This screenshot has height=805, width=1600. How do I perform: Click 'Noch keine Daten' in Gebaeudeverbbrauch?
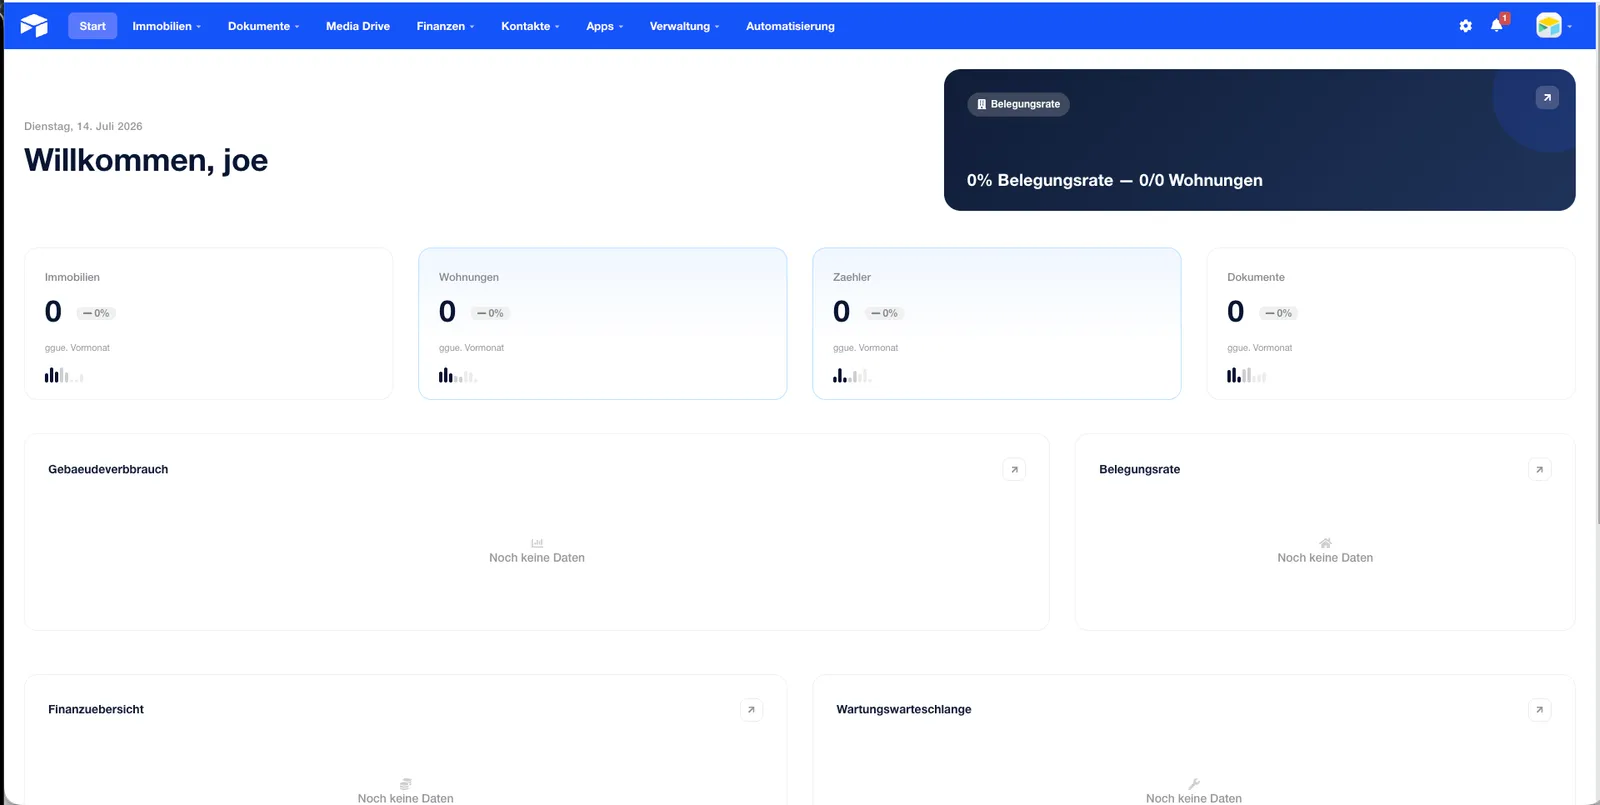(x=537, y=558)
